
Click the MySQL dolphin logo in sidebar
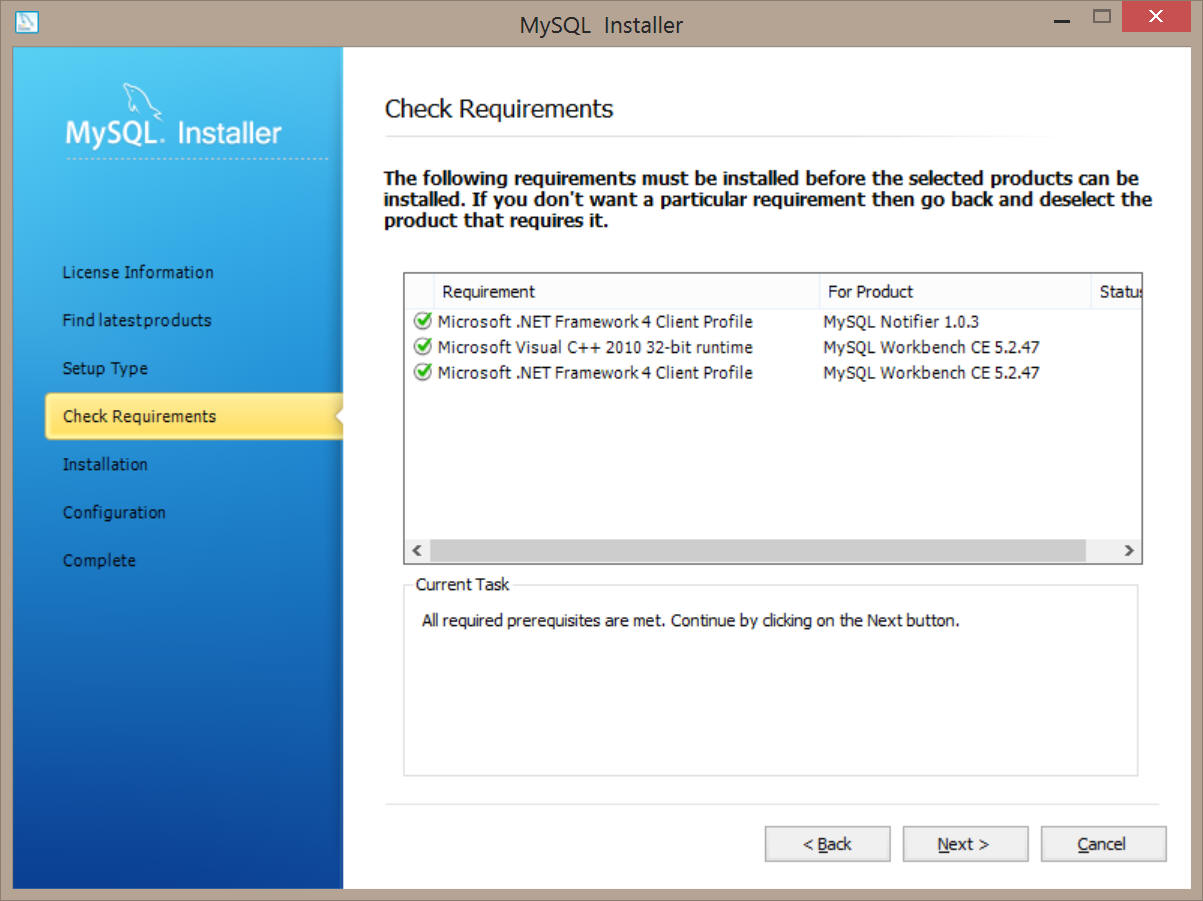[142, 103]
